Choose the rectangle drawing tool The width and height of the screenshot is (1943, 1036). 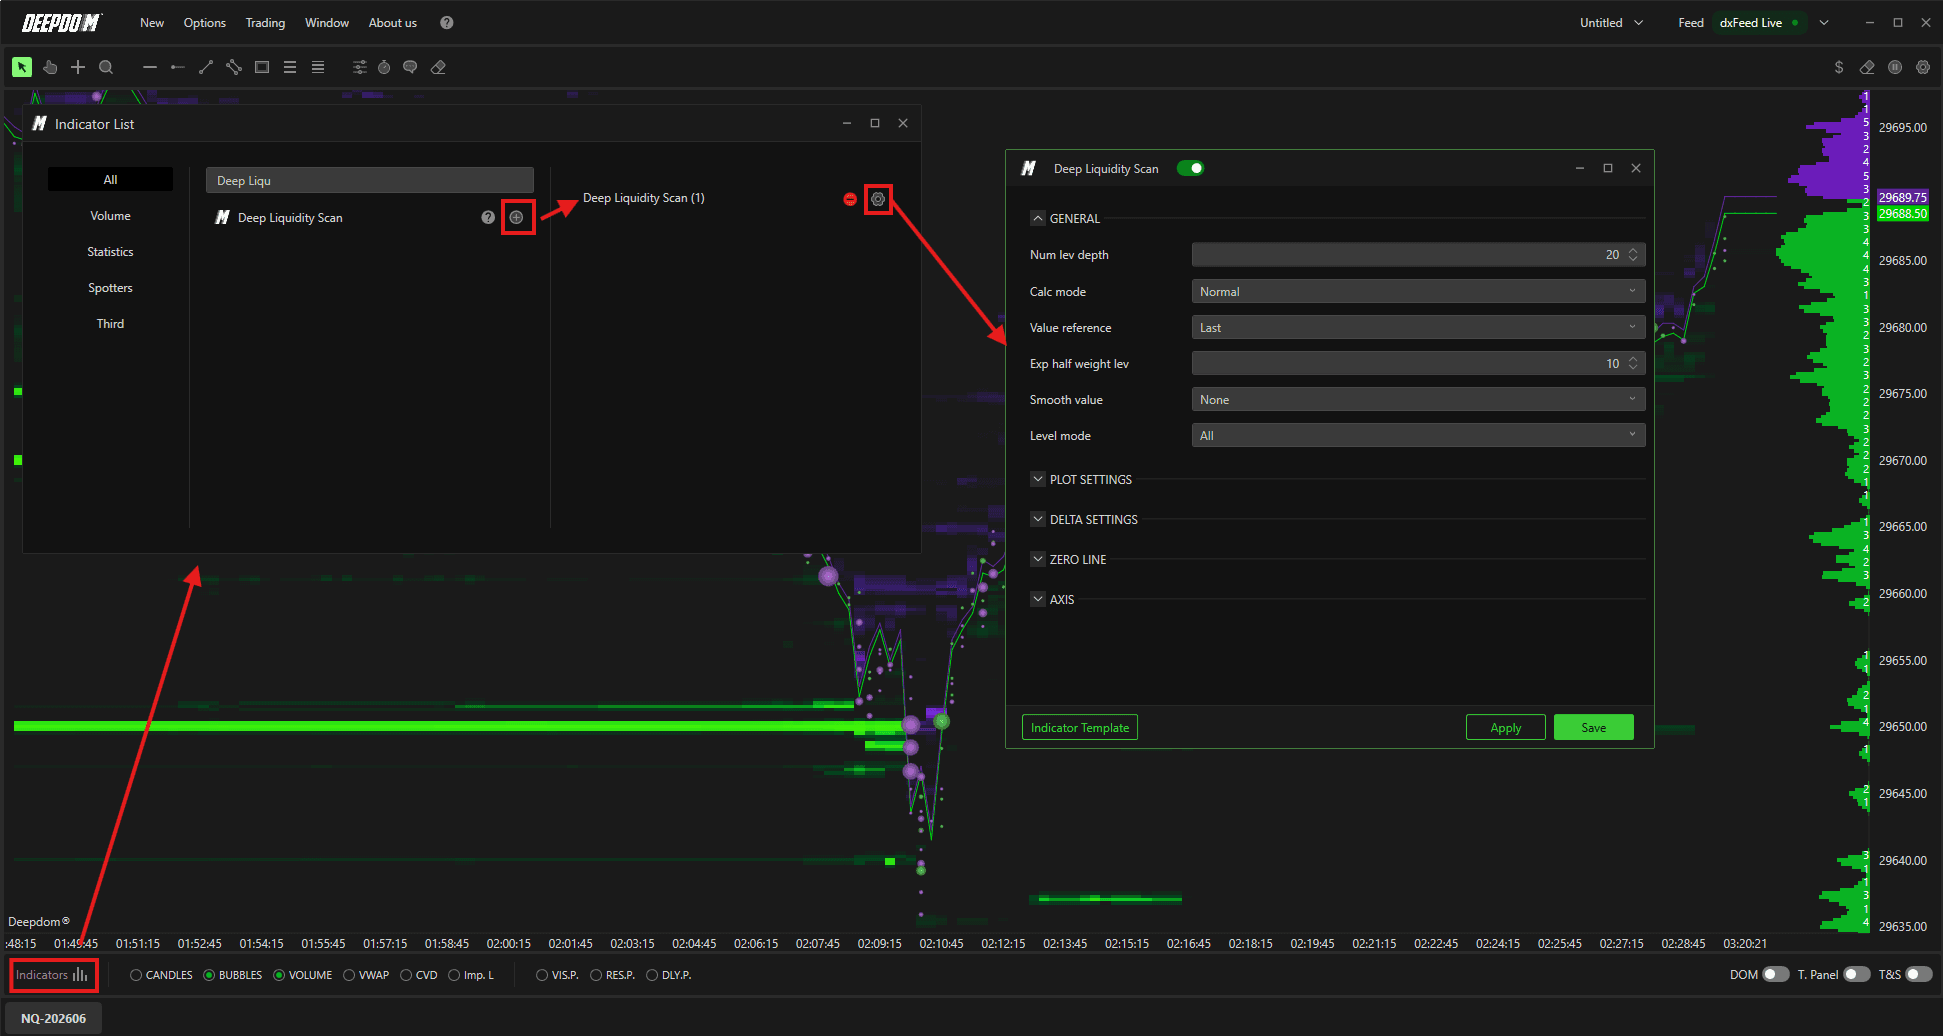point(262,67)
